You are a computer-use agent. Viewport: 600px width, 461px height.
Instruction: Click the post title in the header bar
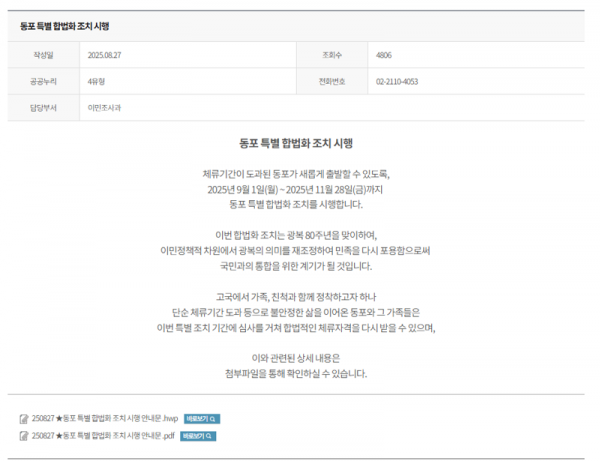tap(64, 25)
